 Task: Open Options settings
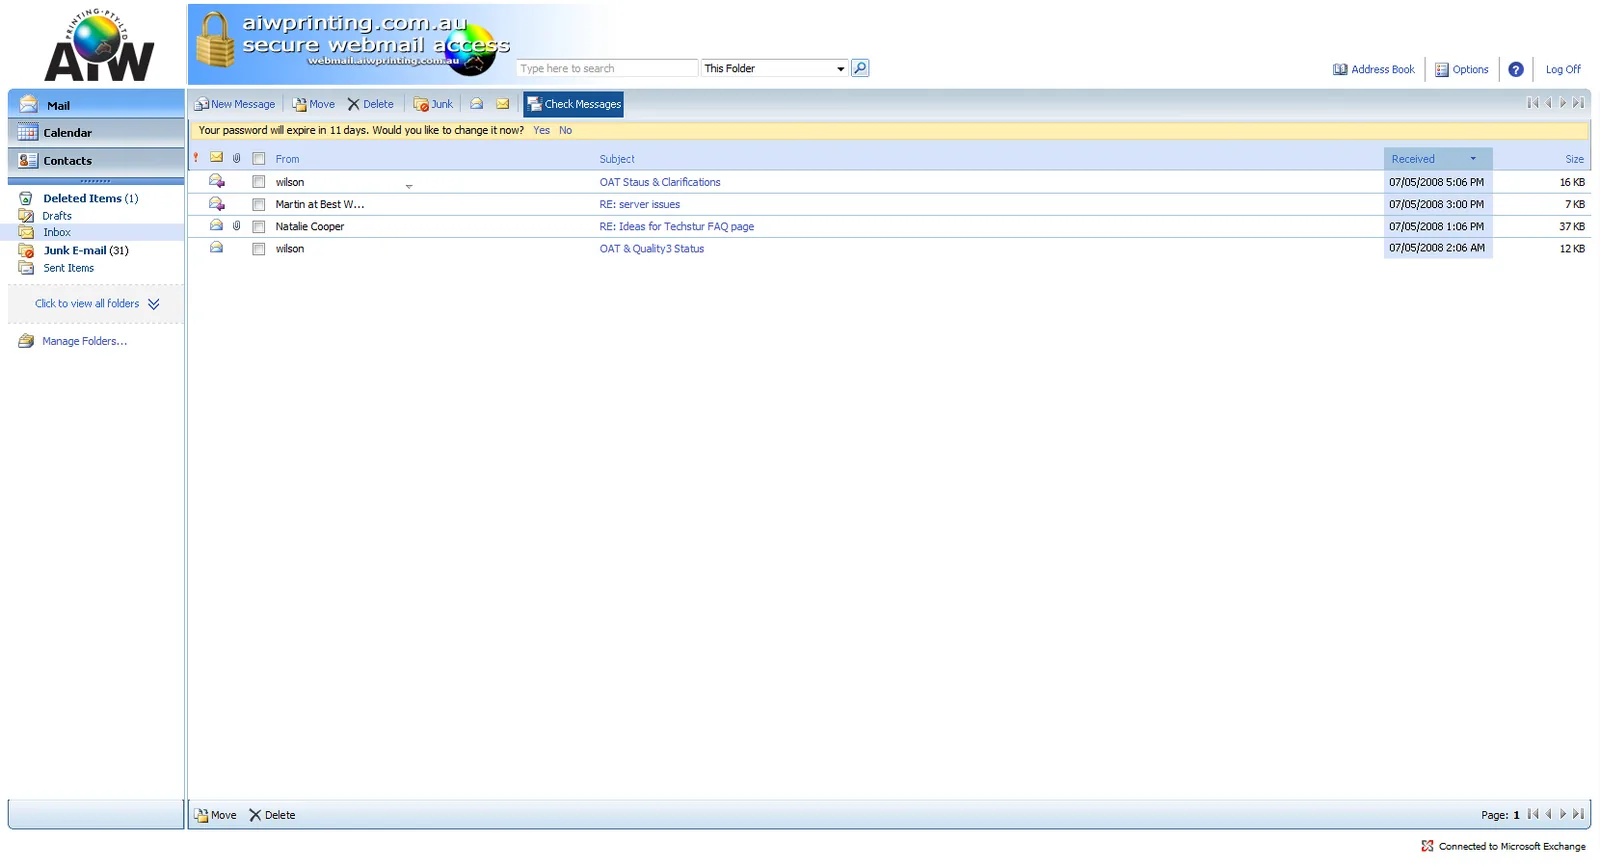click(1462, 69)
